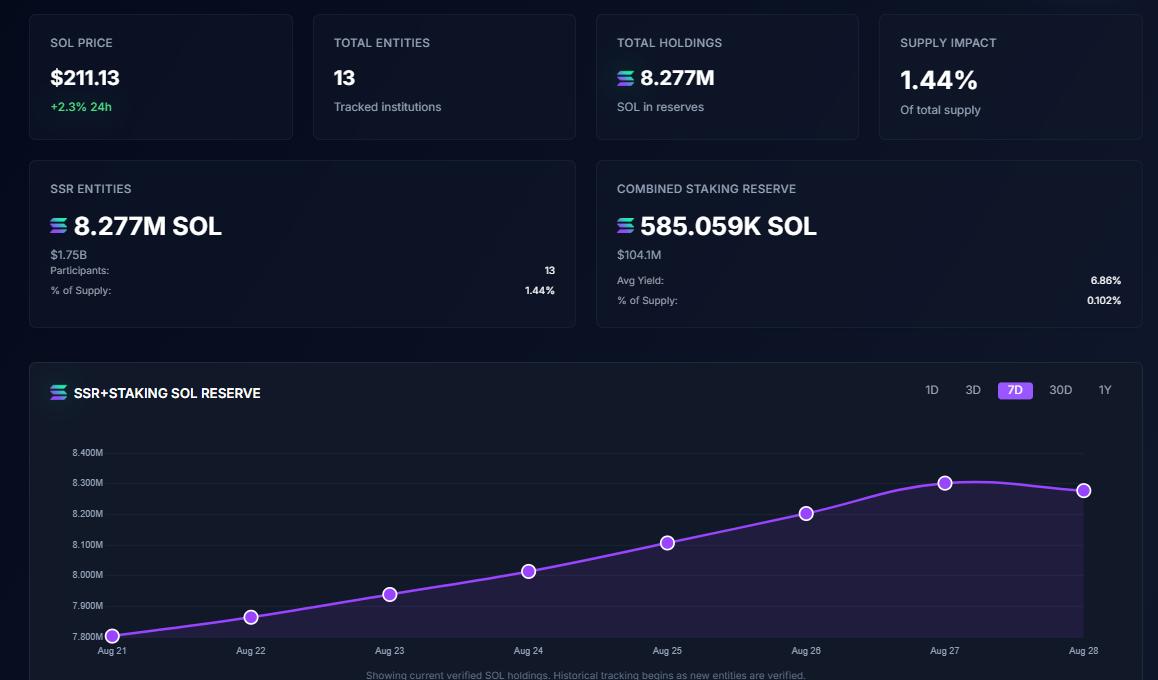Viewport: 1158px width, 680px height.
Task: Click the Aug 25 data point
Action: click(667, 543)
